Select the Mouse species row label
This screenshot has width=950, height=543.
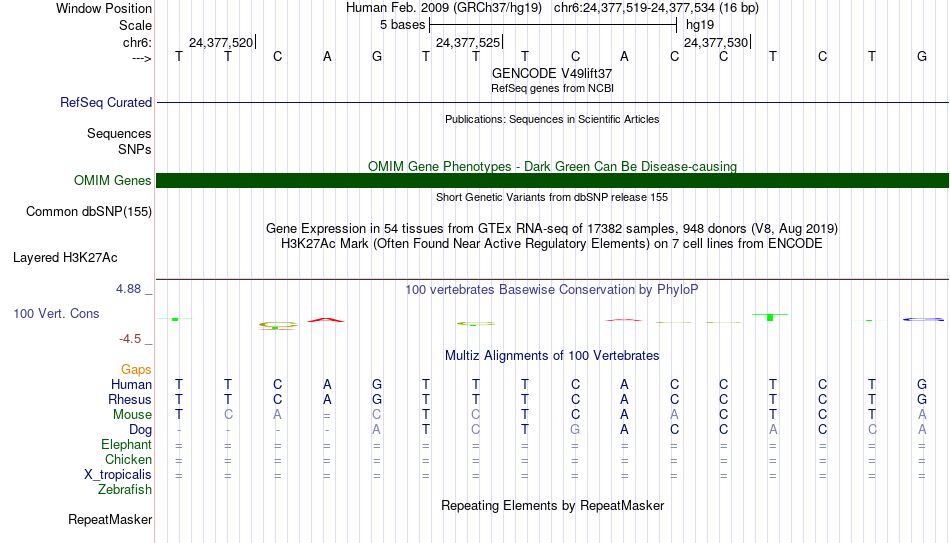[x=132, y=415]
